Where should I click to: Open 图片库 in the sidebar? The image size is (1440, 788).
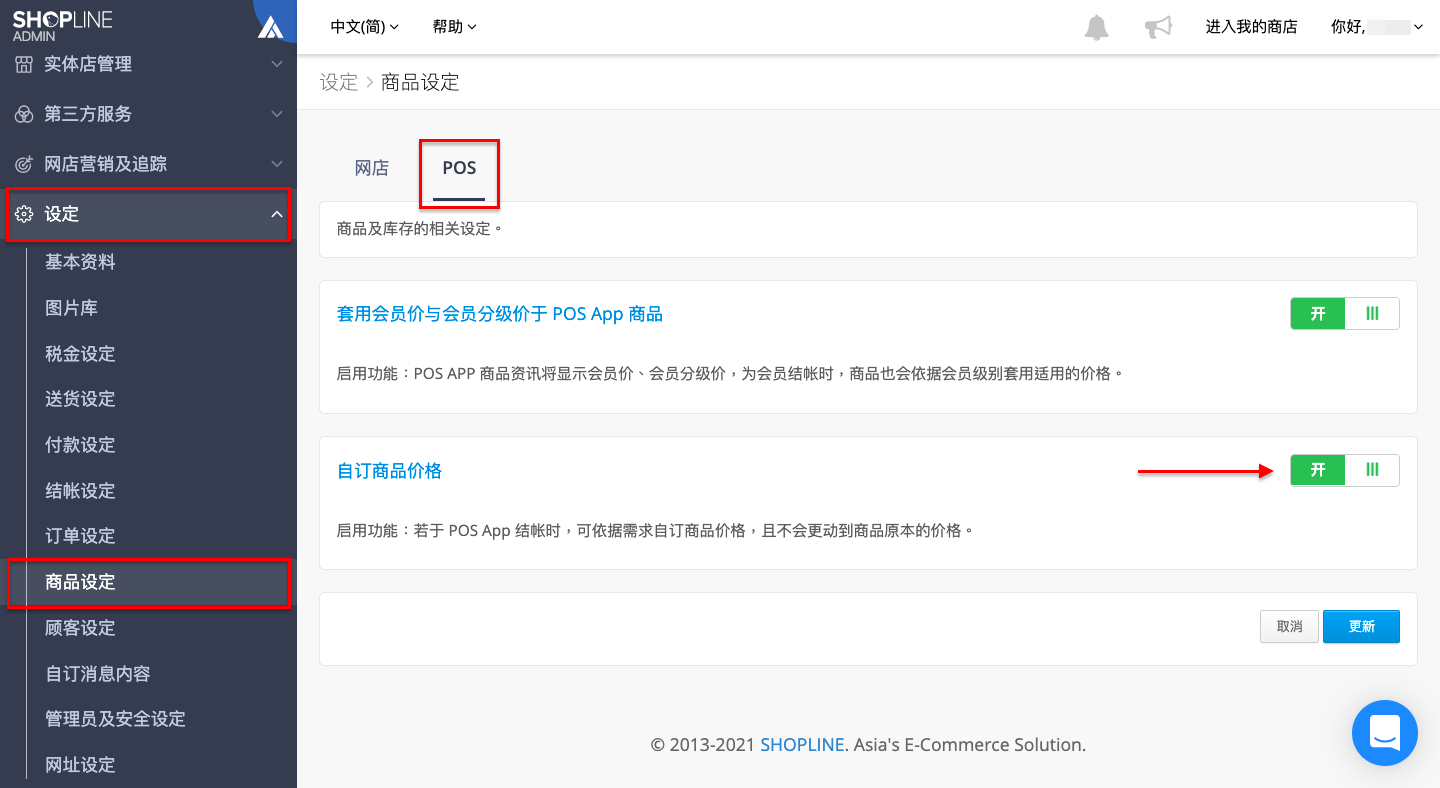tap(71, 308)
